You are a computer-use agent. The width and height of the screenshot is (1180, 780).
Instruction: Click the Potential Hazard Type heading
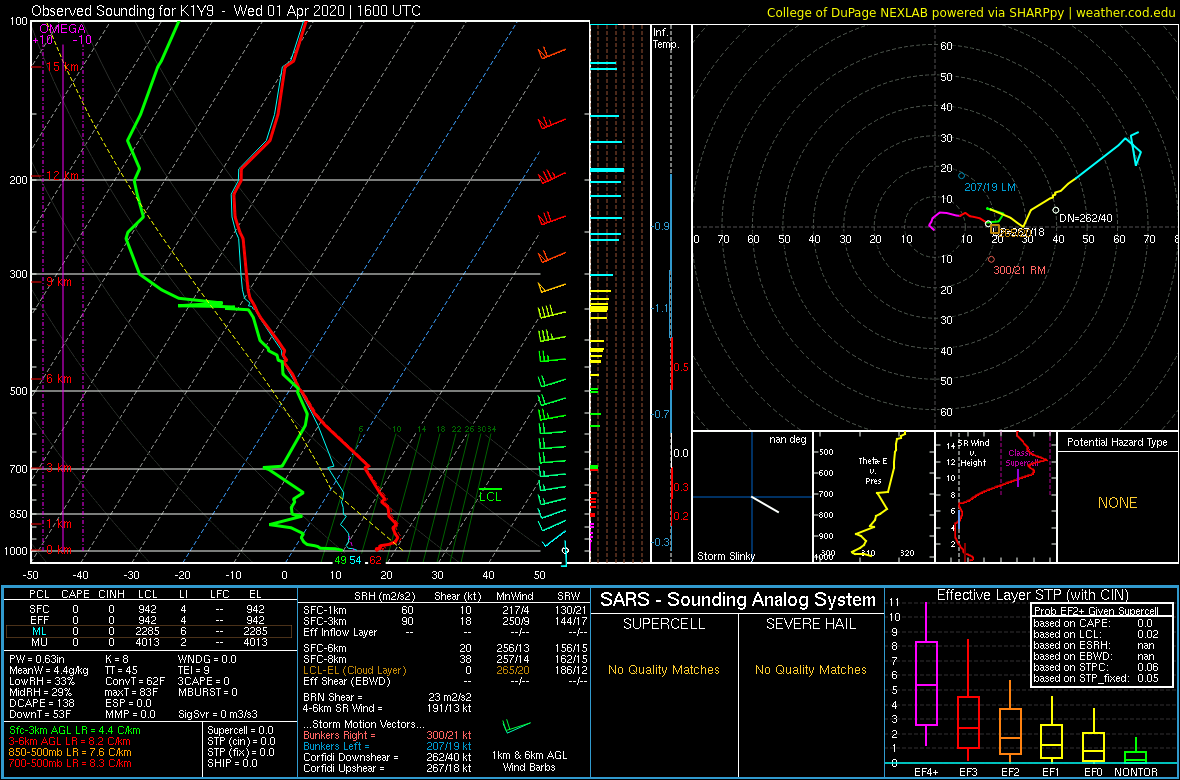point(1116,442)
